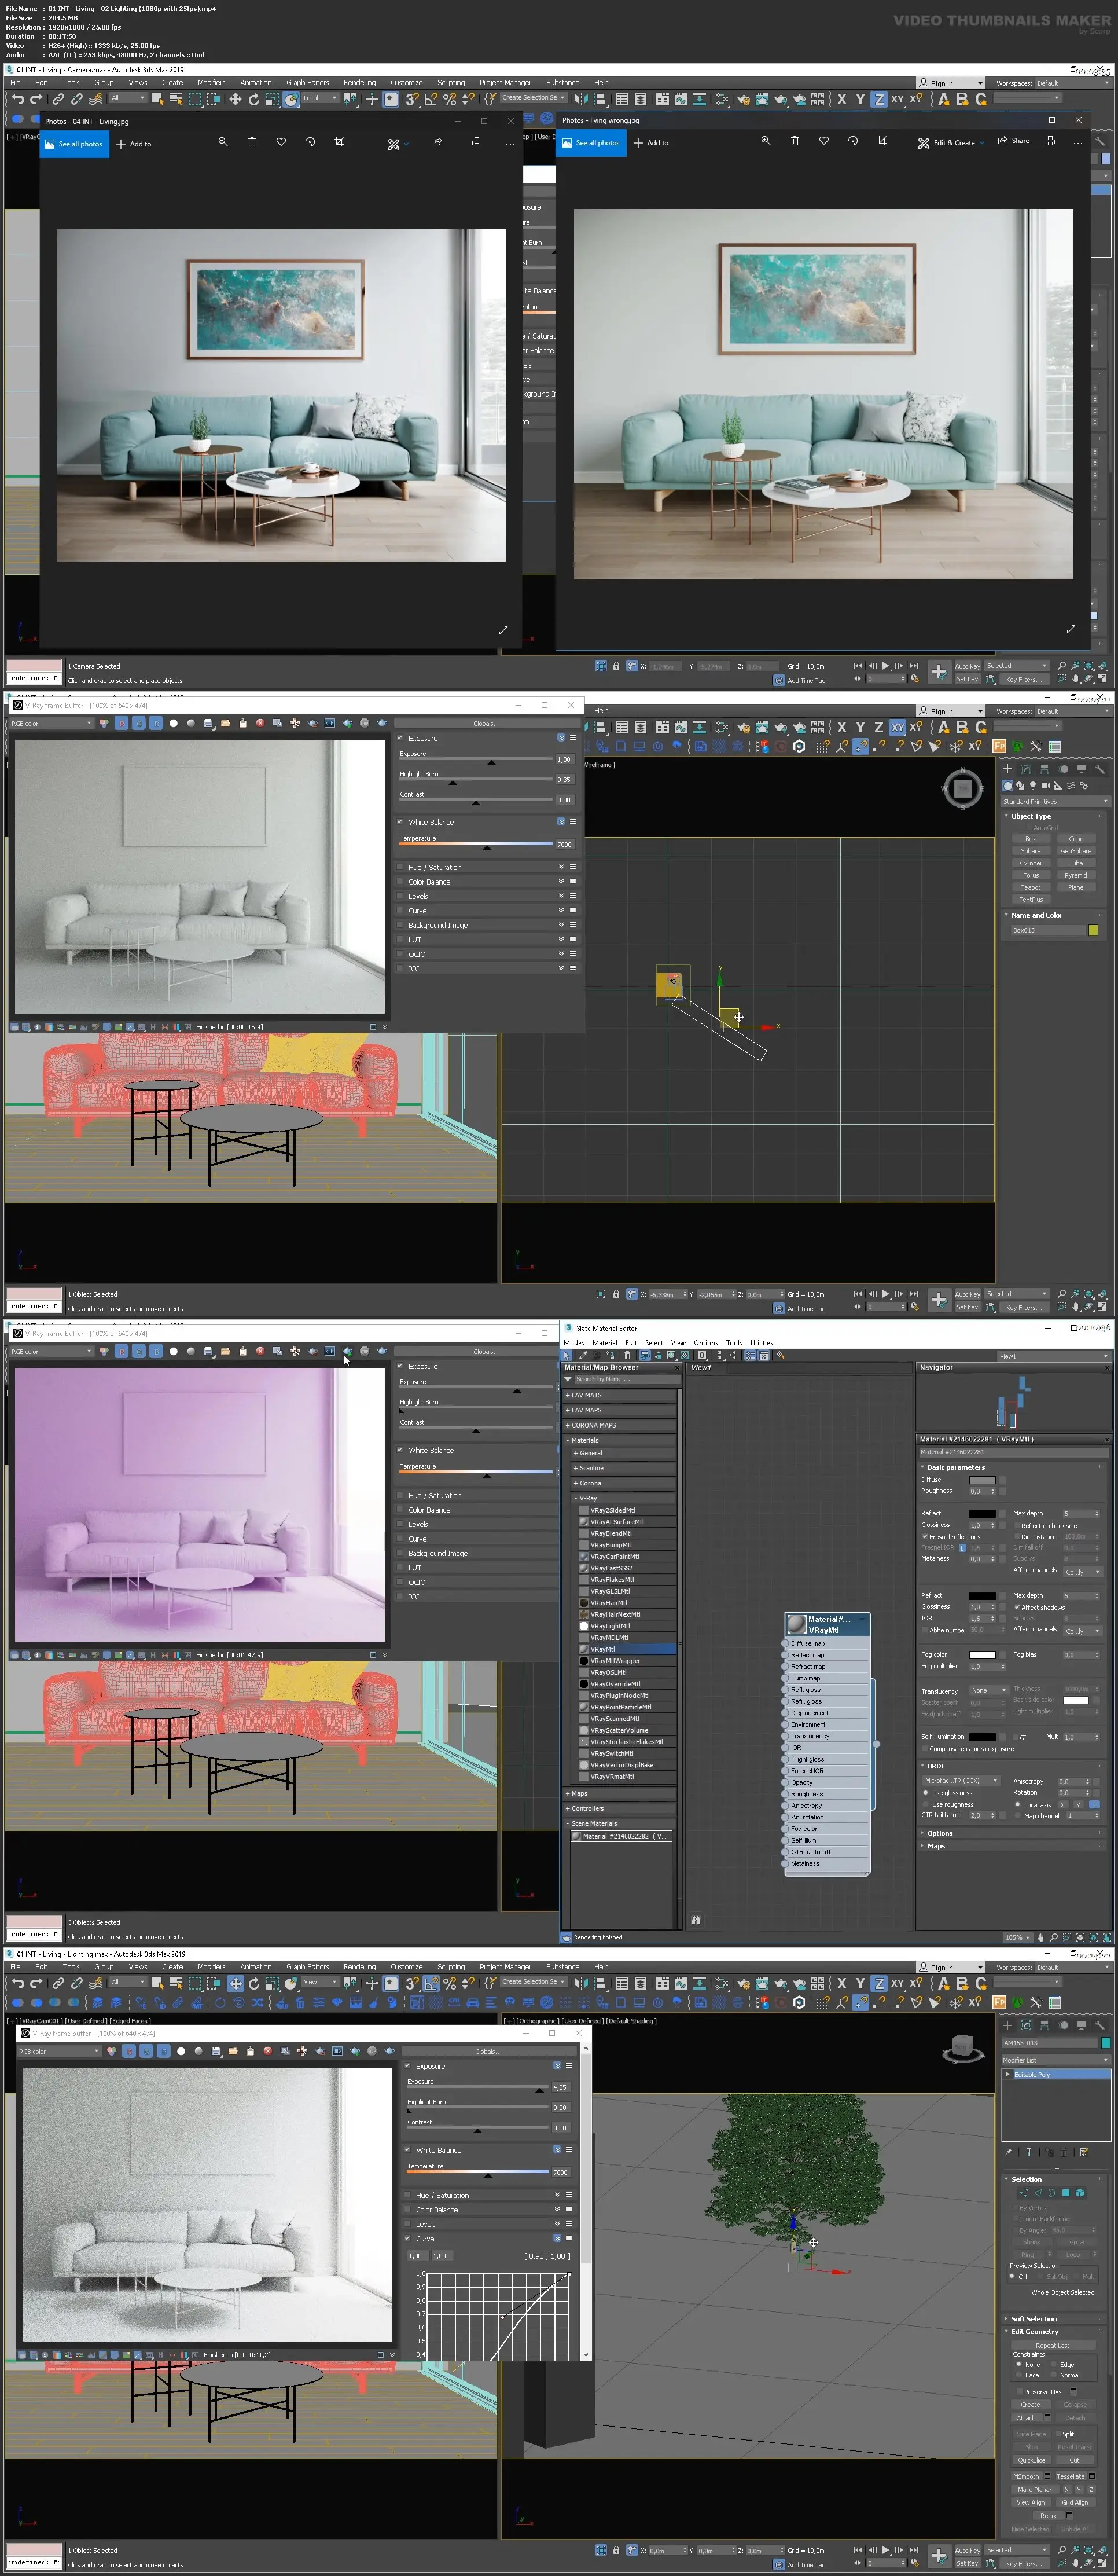This screenshot has height=2576, width=1118.
Task: Open Modify tab icon in Box015 command panel
Action: [x=1026, y=769]
